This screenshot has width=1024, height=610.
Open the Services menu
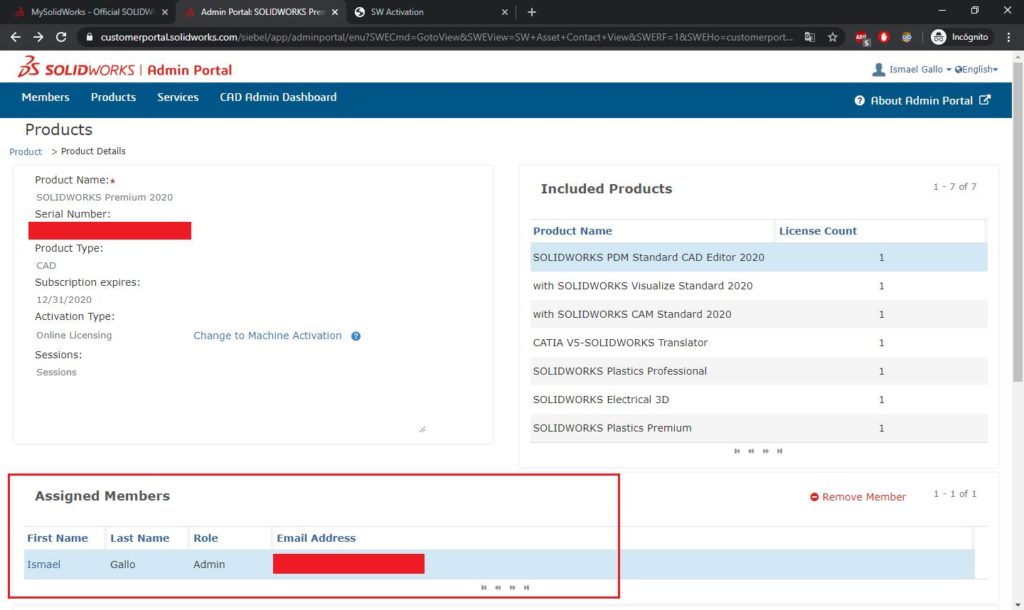[178, 97]
